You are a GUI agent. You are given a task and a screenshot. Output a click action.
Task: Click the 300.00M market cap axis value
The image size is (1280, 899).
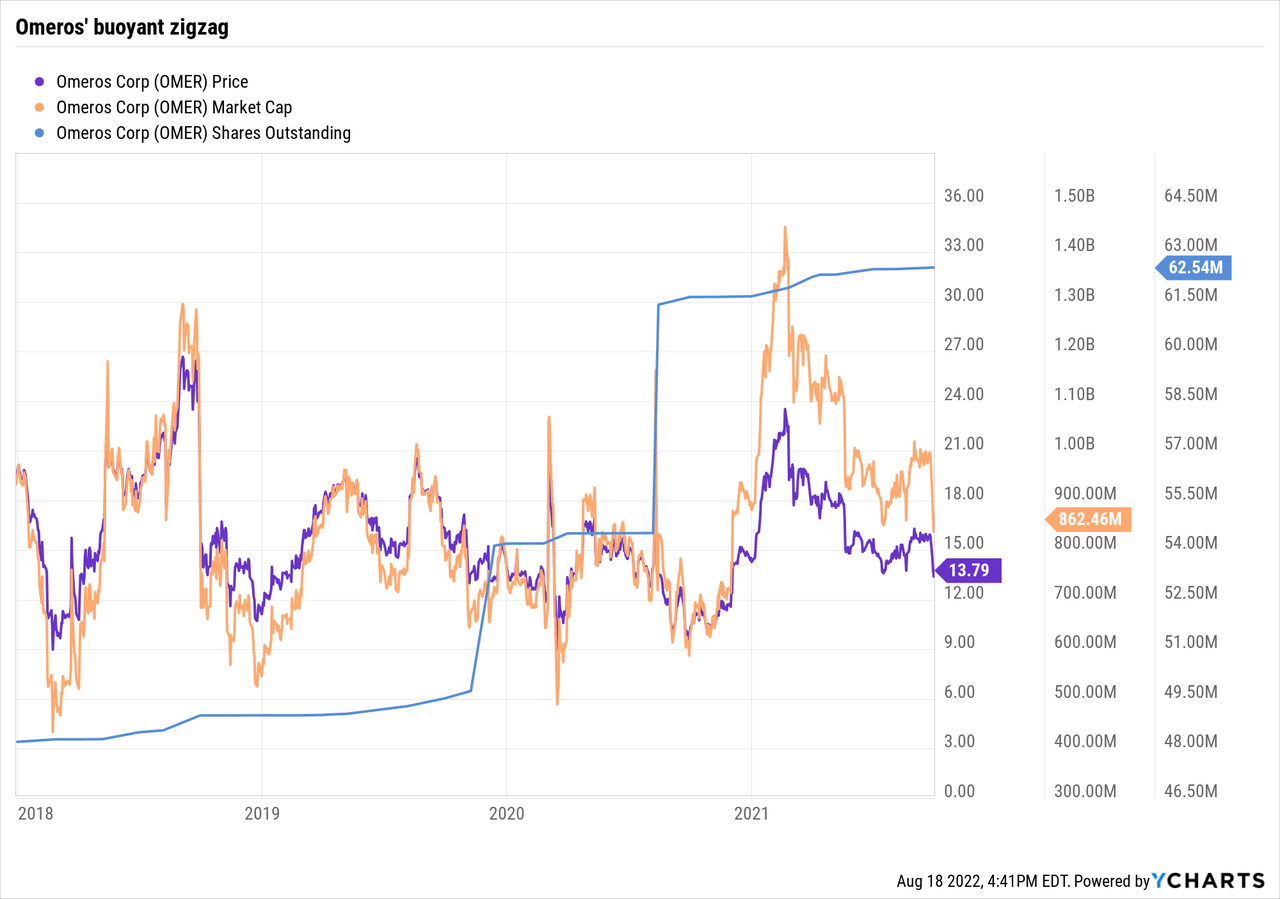1085,791
